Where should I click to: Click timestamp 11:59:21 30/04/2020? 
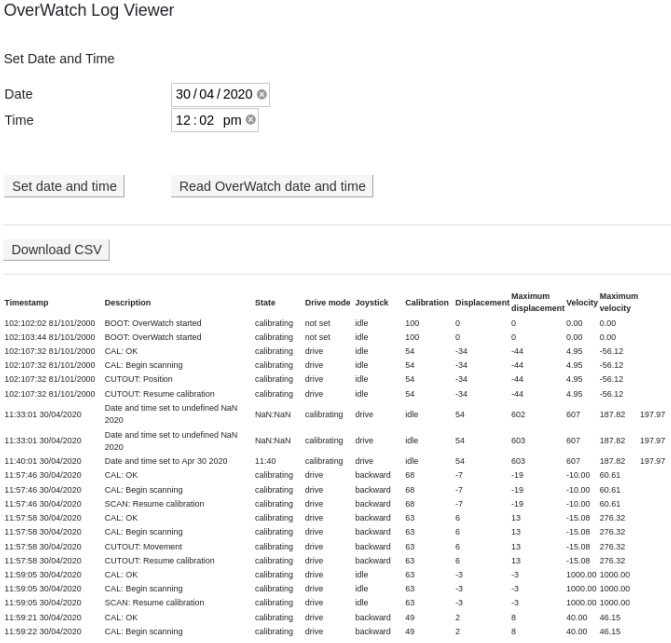pyautogui.click(x=43, y=618)
